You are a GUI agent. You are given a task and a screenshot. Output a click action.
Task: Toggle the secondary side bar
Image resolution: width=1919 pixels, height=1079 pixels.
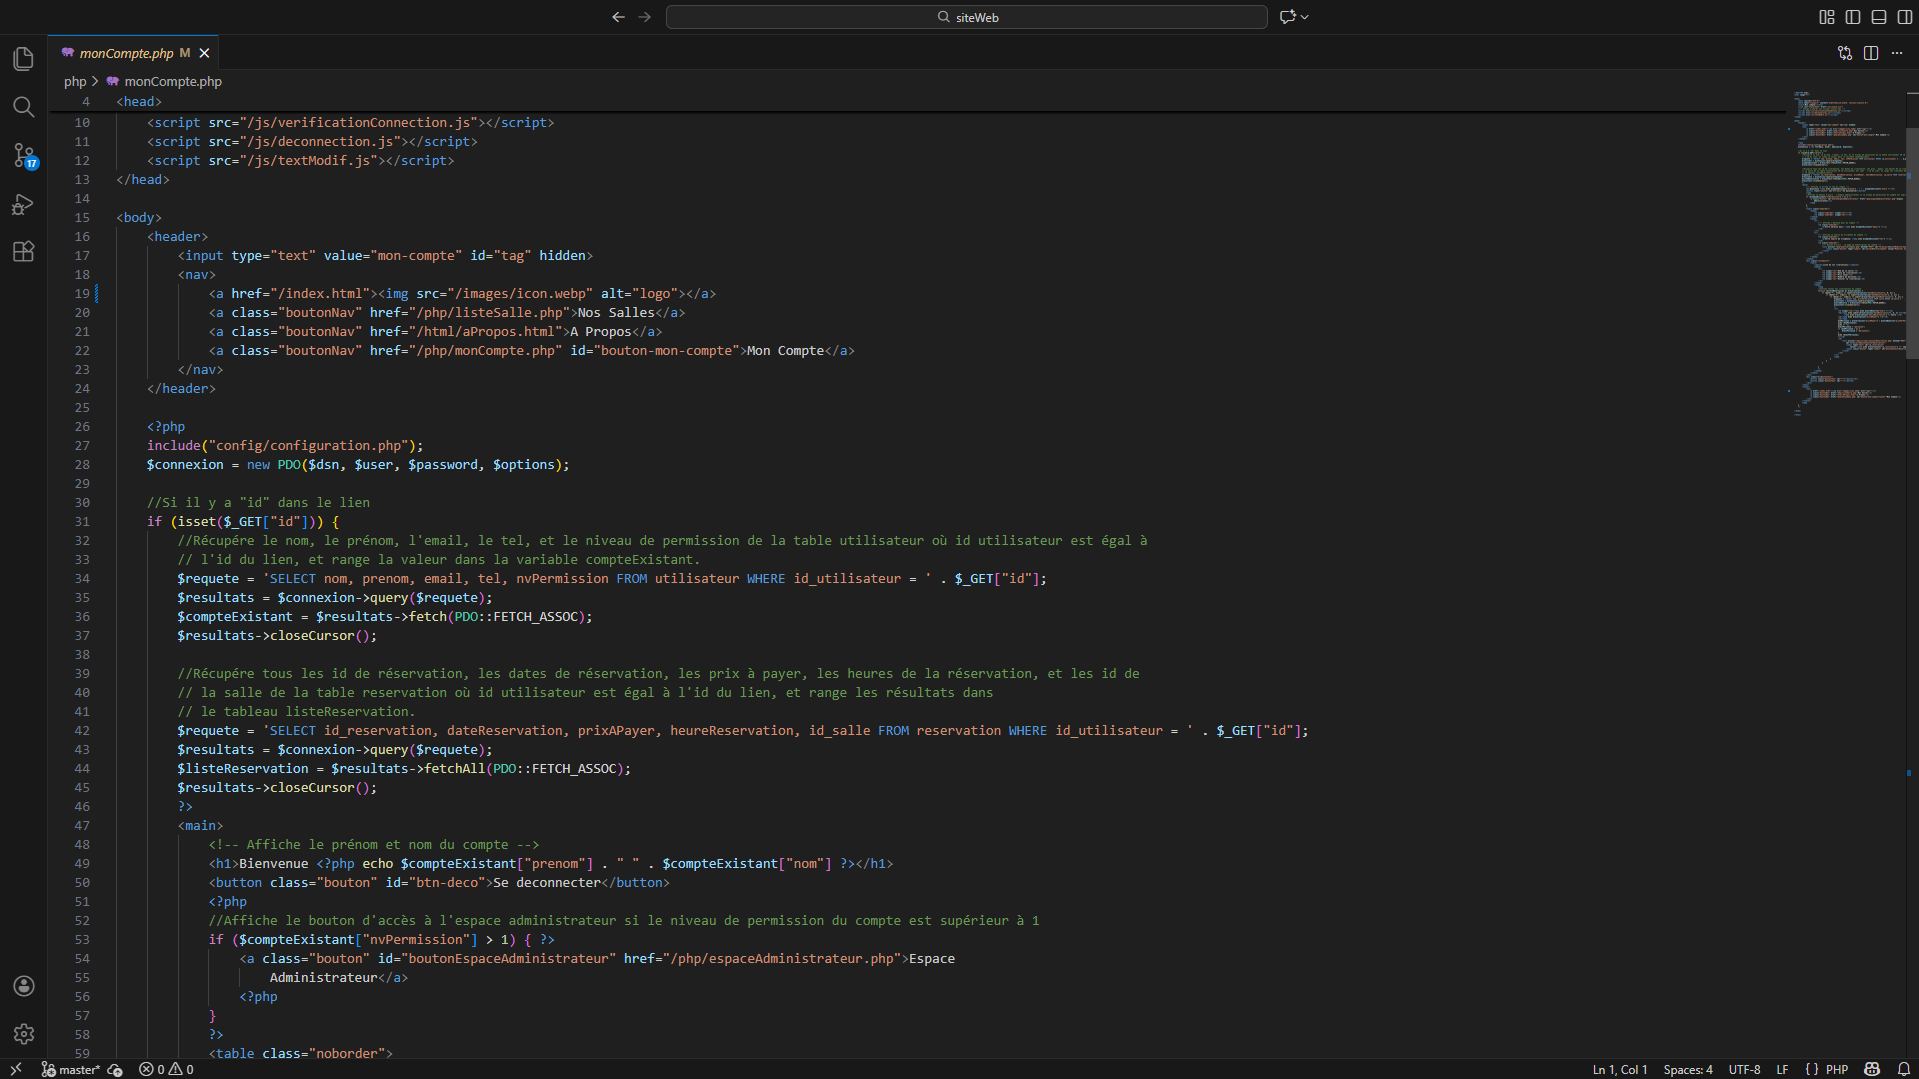[x=1905, y=17]
